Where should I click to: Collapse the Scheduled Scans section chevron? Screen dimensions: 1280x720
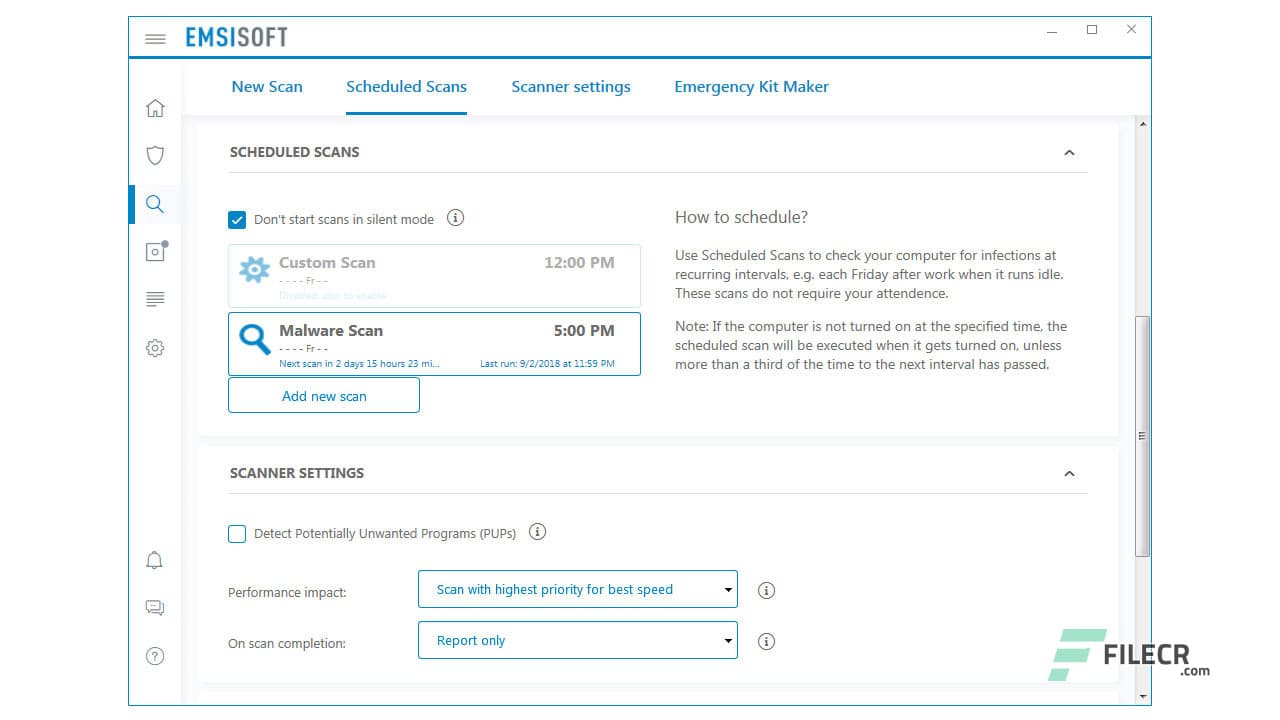(1069, 152)
